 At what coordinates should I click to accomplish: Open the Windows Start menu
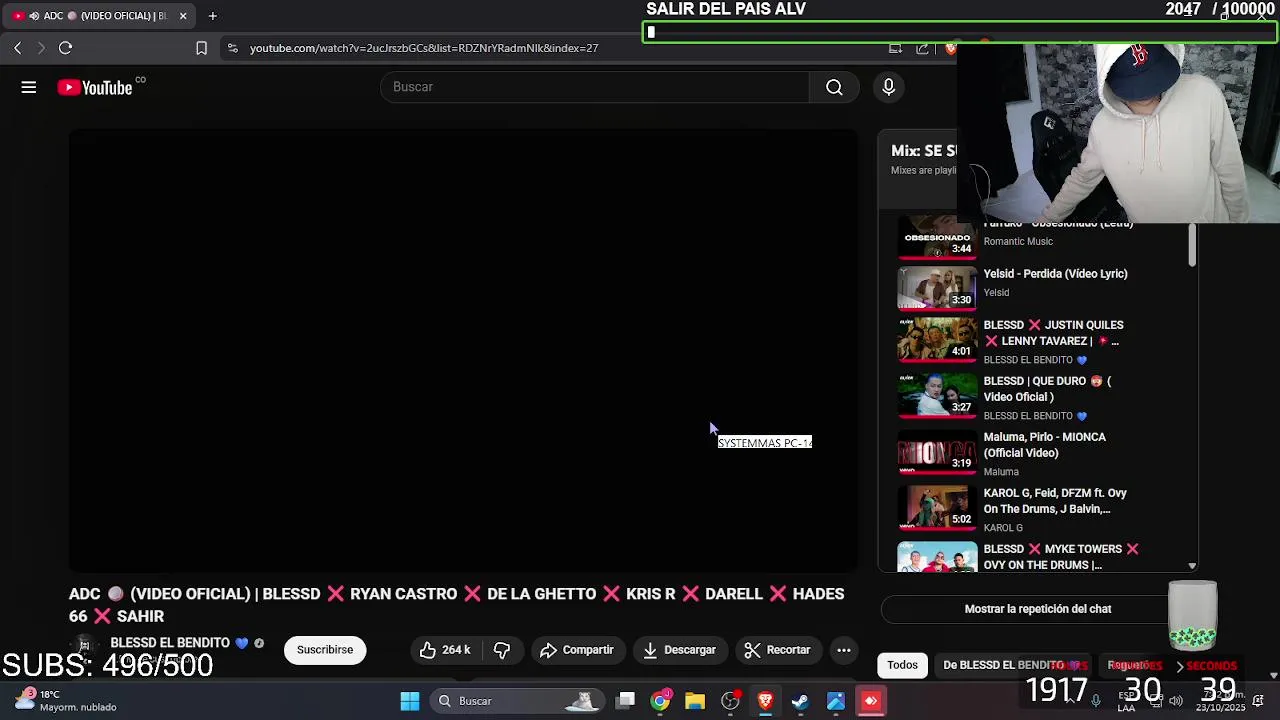point(410,701)
